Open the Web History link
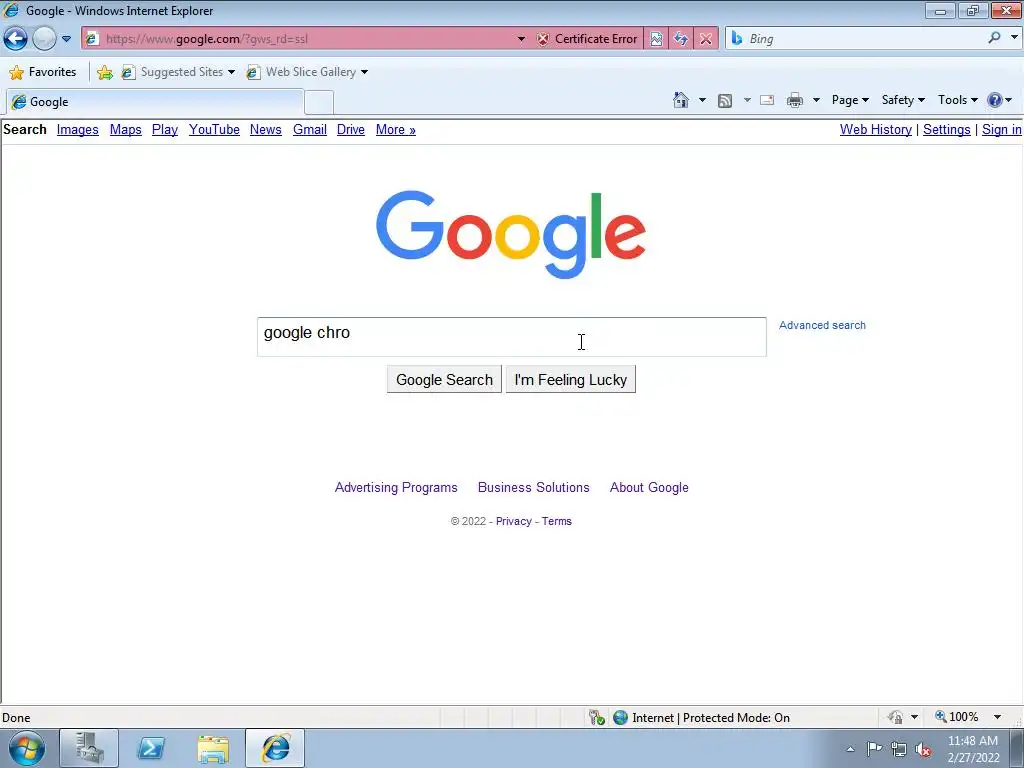This screenshot has width=1024, height=768. pos(876,129)
